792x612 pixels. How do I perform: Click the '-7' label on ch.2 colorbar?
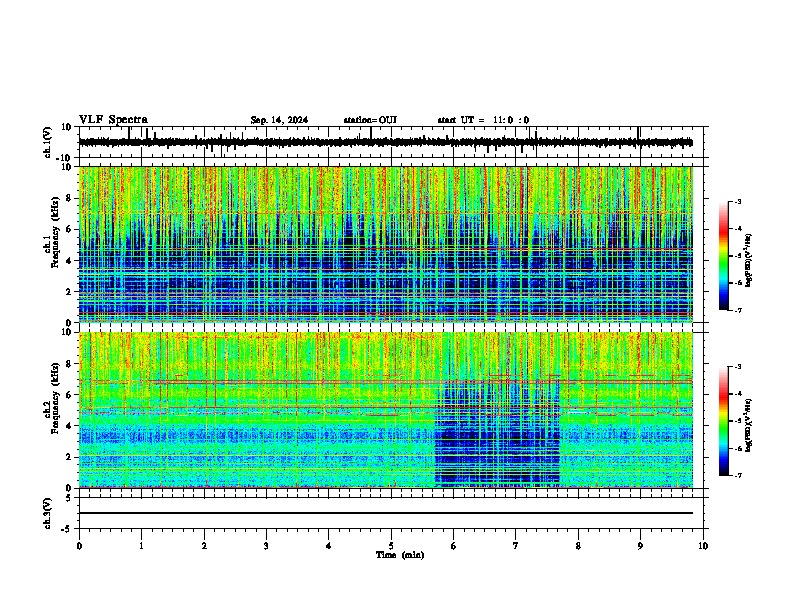(738, 475)
